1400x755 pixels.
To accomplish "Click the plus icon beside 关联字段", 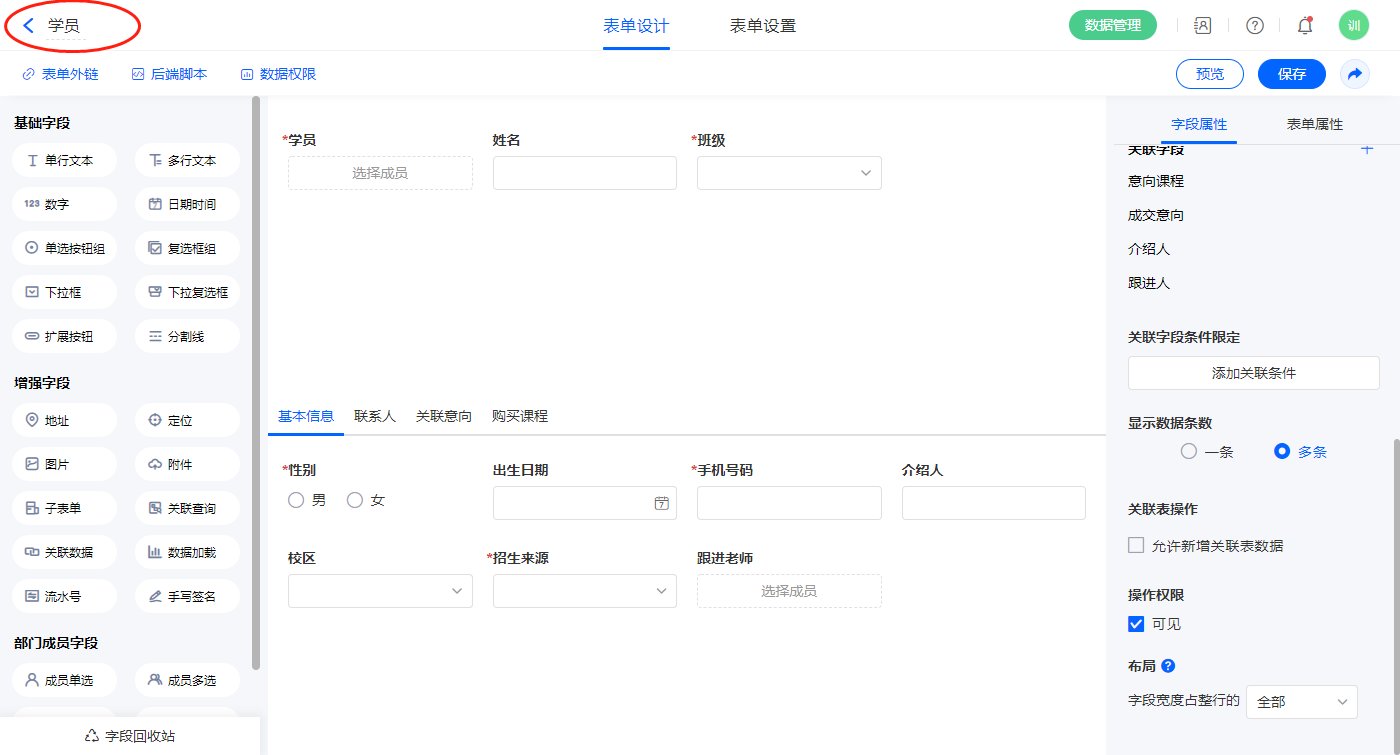I will click(1367, 150).
